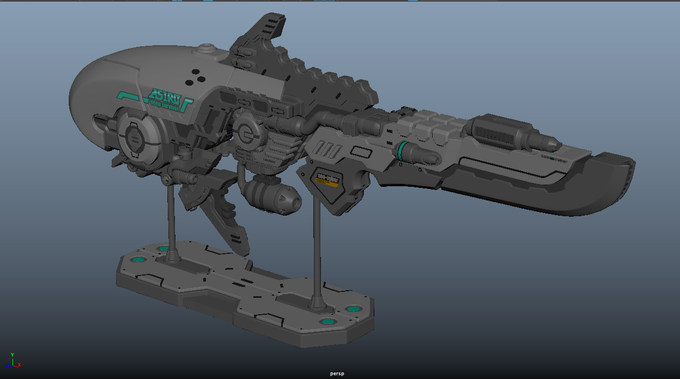Select the ASTRO logo decal on the hull

164,100
